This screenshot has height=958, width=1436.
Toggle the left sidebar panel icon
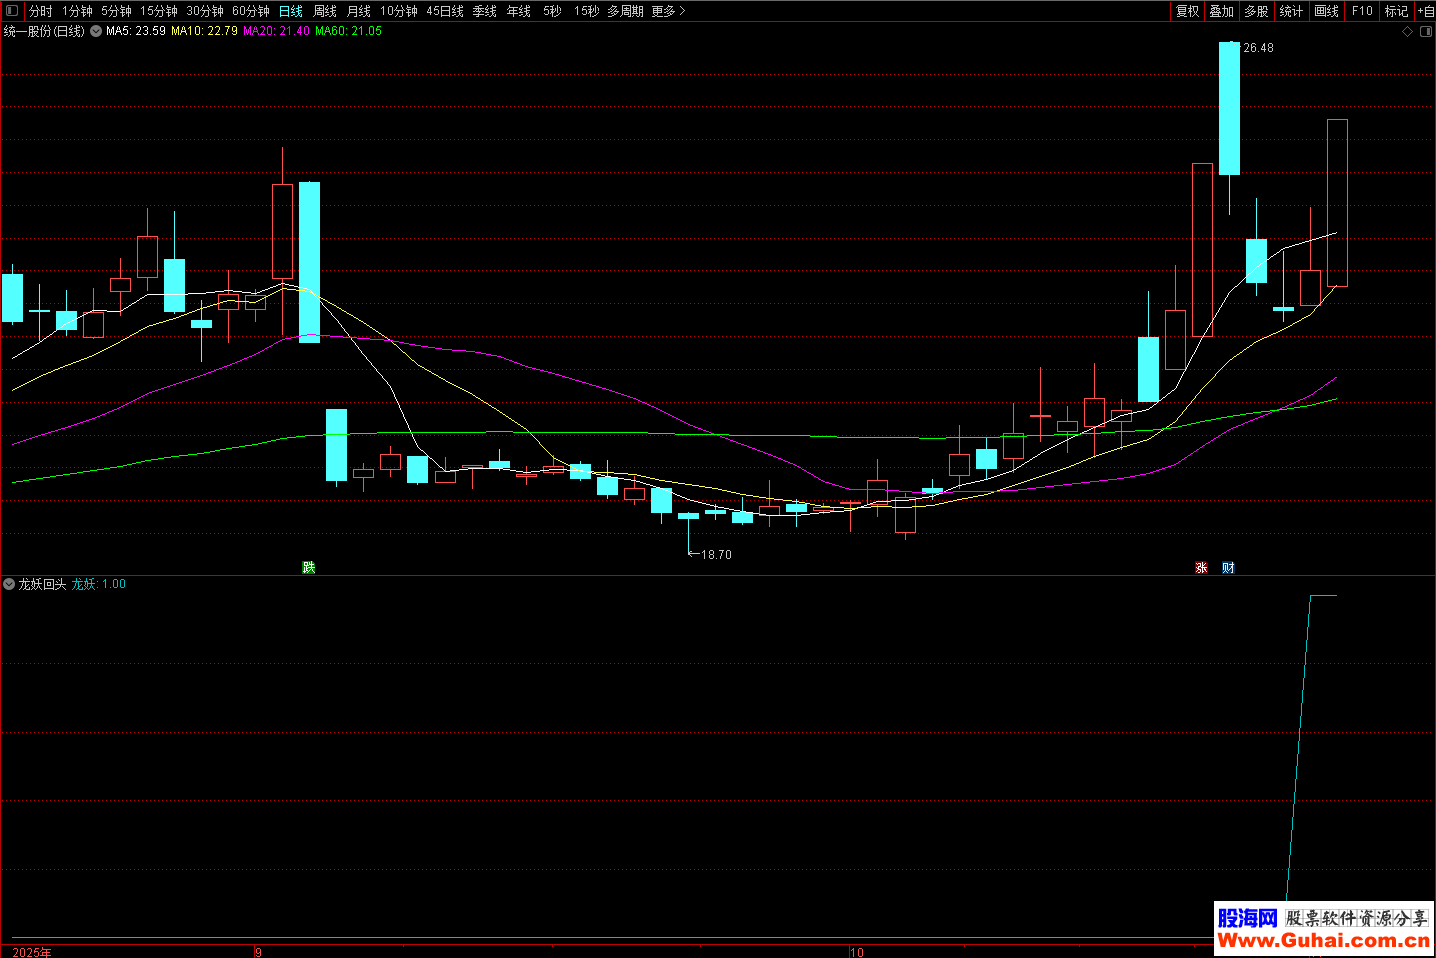12,11
